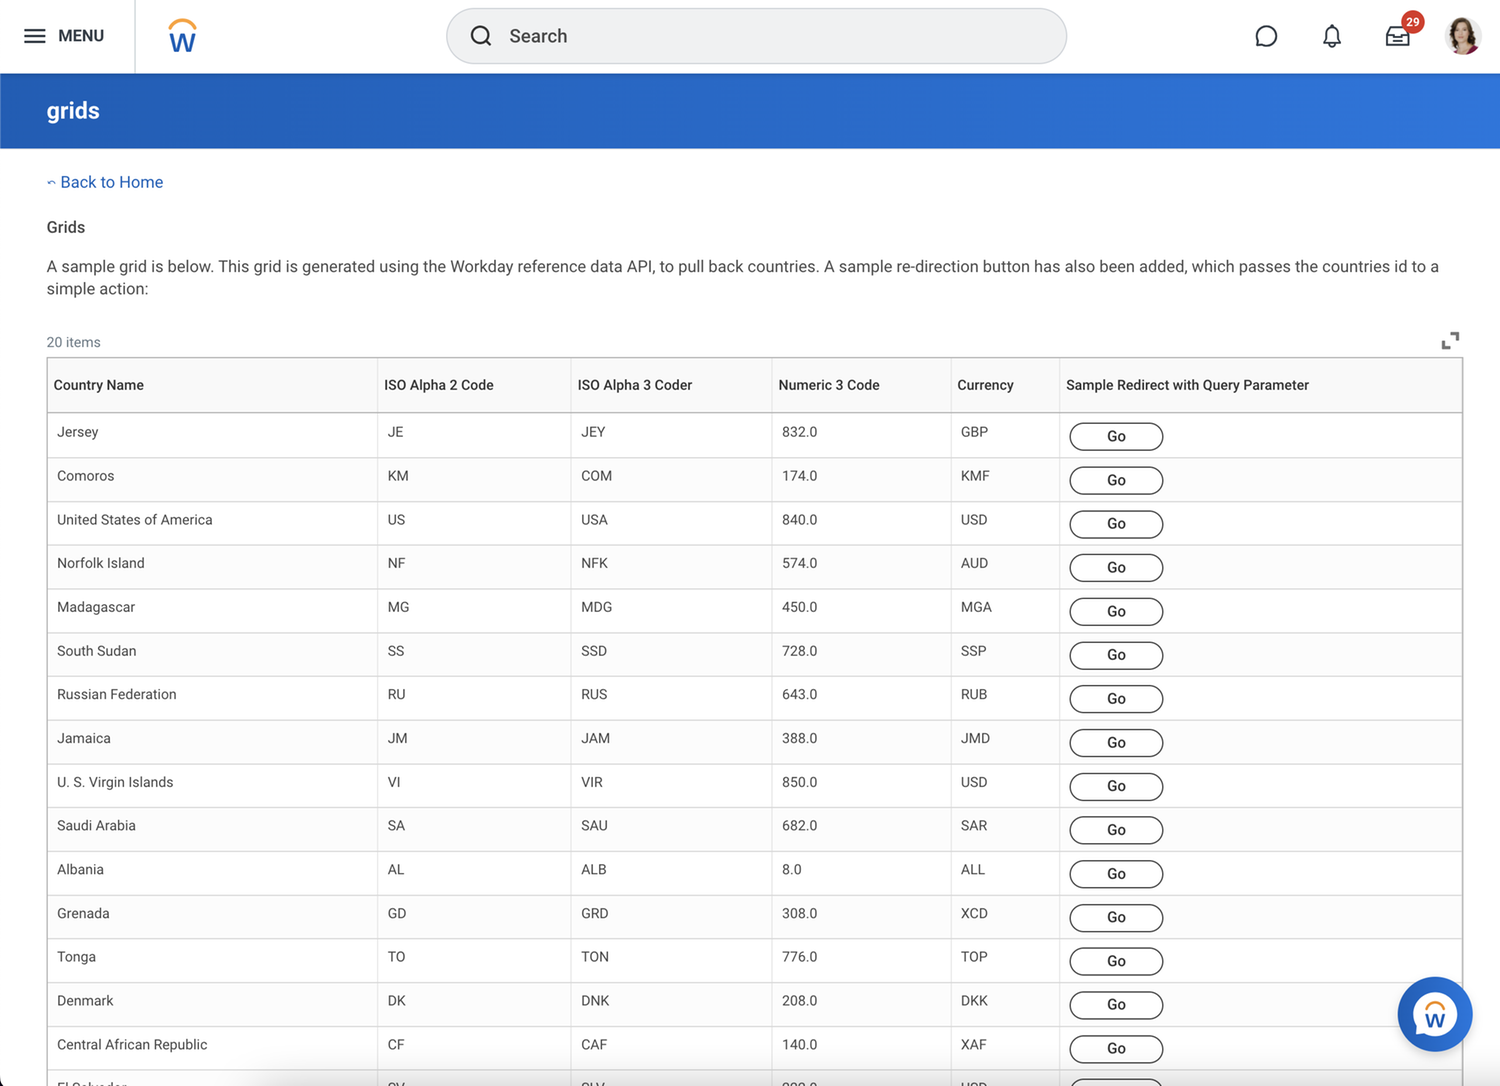Open the navigation MENU

click(x=64, y=36)
